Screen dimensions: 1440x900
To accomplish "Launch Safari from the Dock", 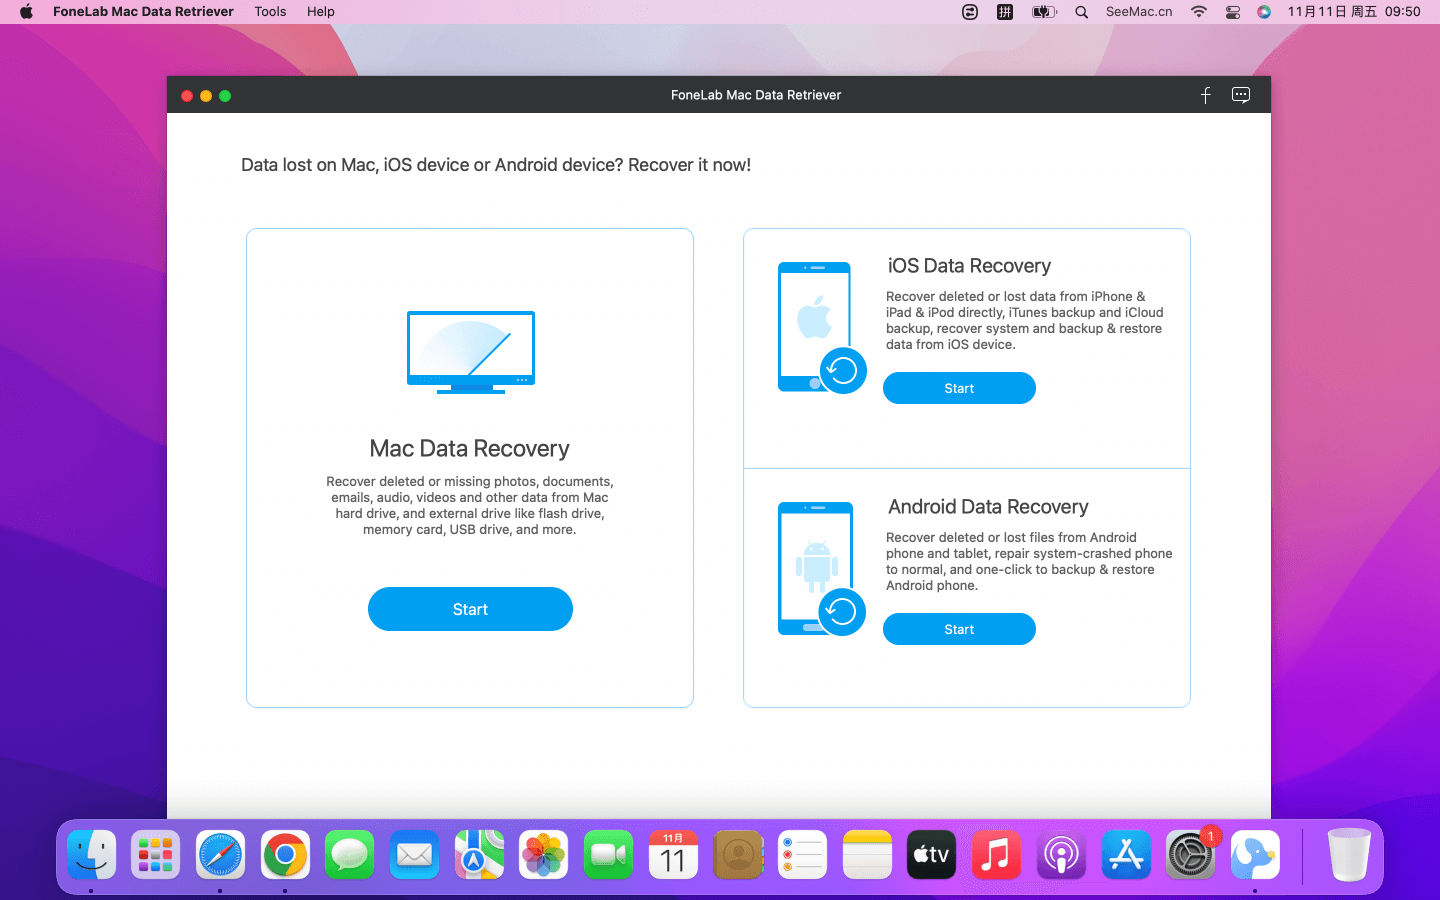I will (x=220, y=856).
